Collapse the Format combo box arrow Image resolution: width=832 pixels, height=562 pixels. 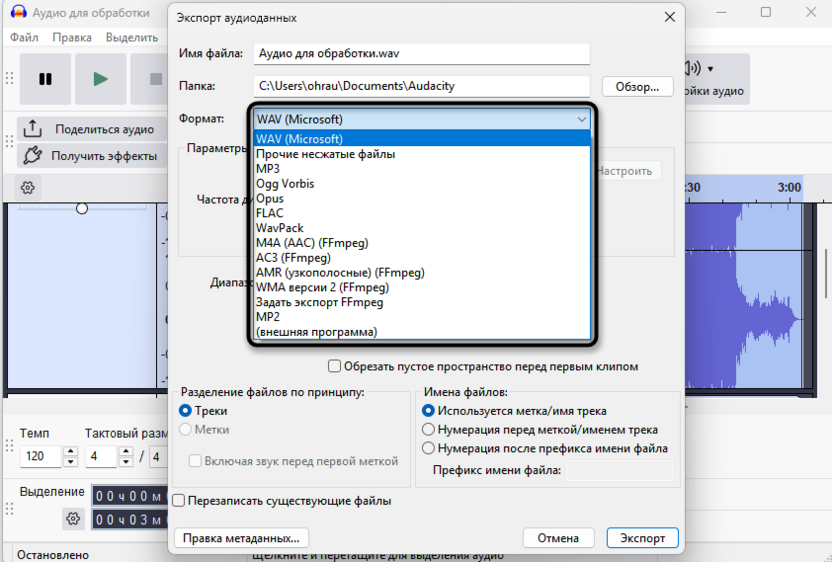click(582, 119)
